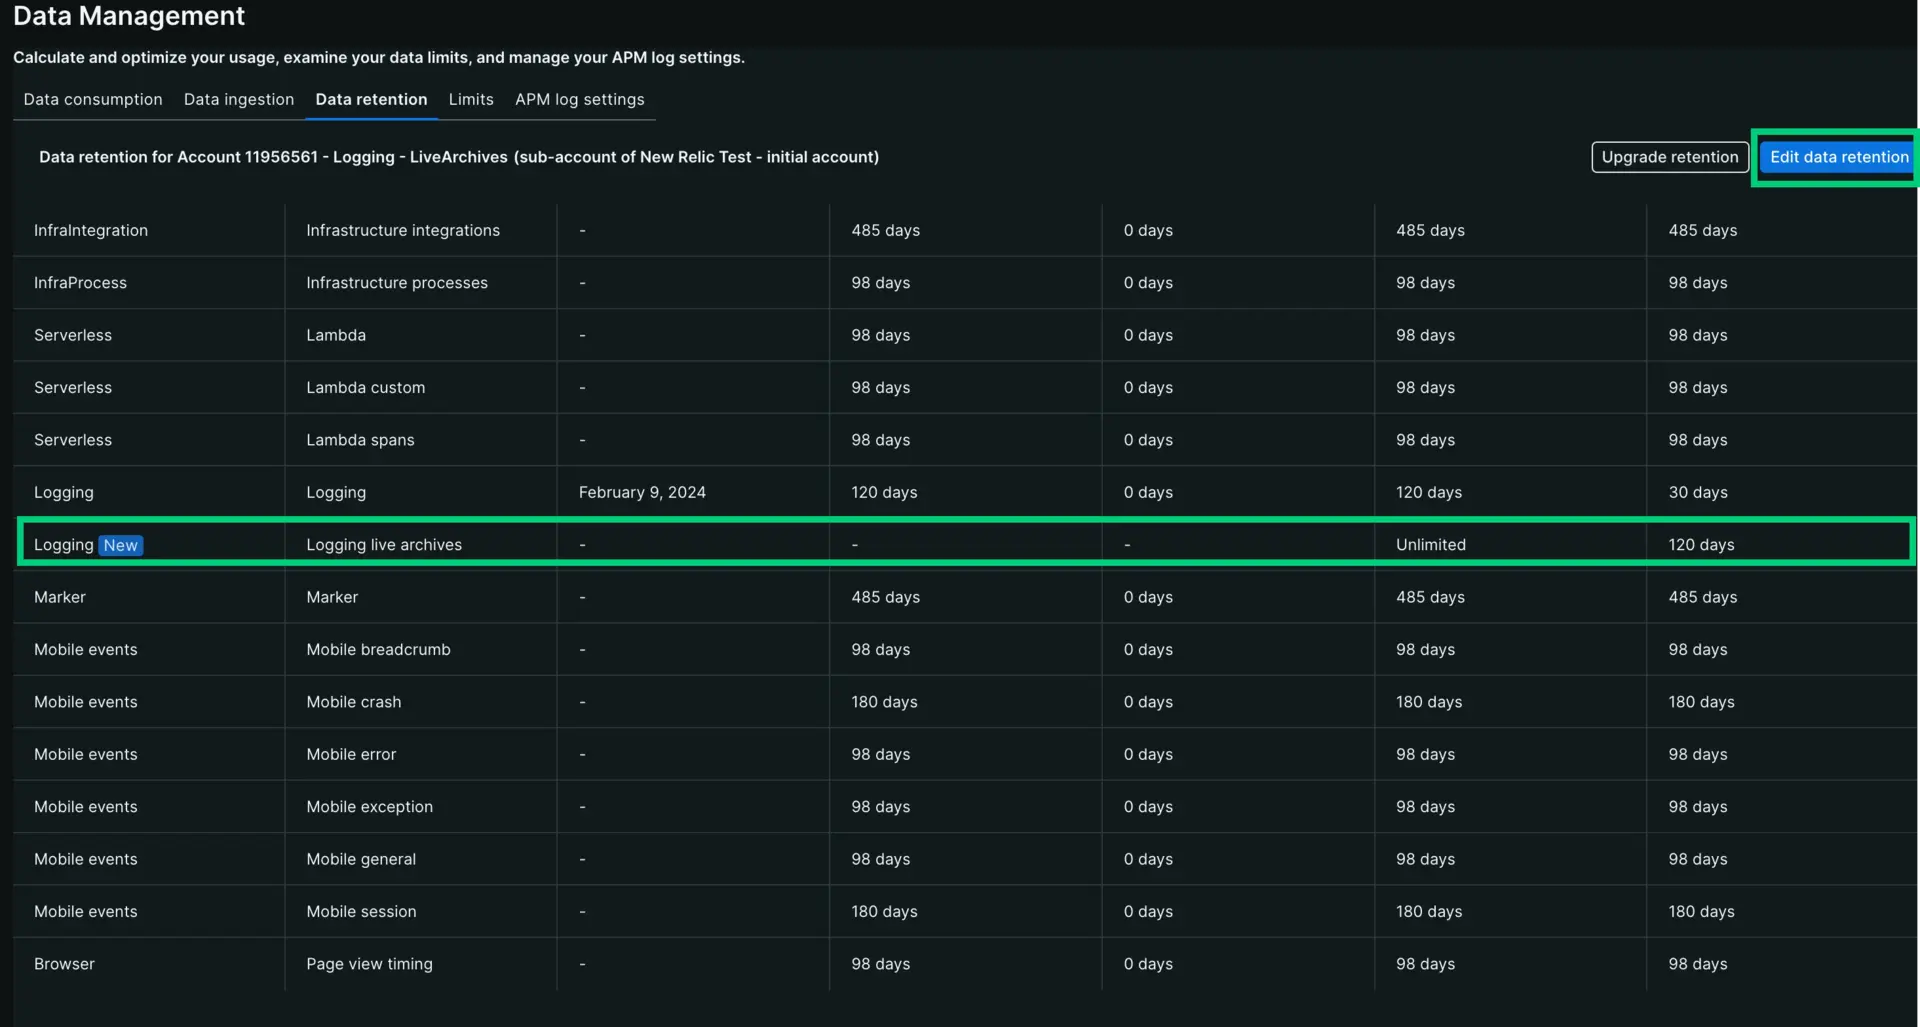Click the February 9, 2024 date cell

tap(642, 492)
